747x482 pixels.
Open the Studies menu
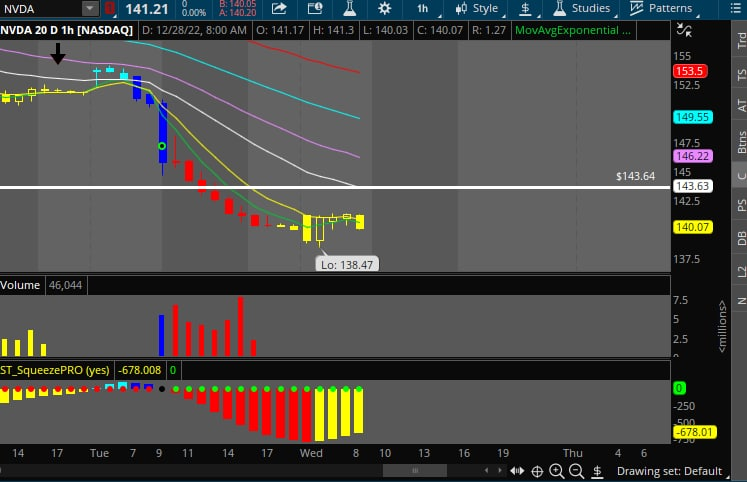pos(583,9)
